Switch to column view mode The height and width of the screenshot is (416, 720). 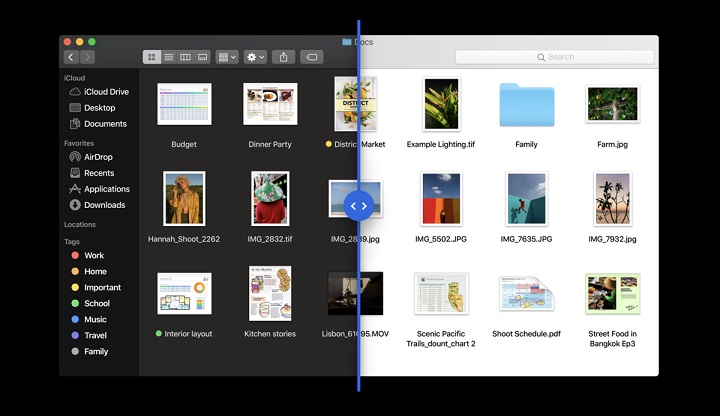tap(185, 57)
